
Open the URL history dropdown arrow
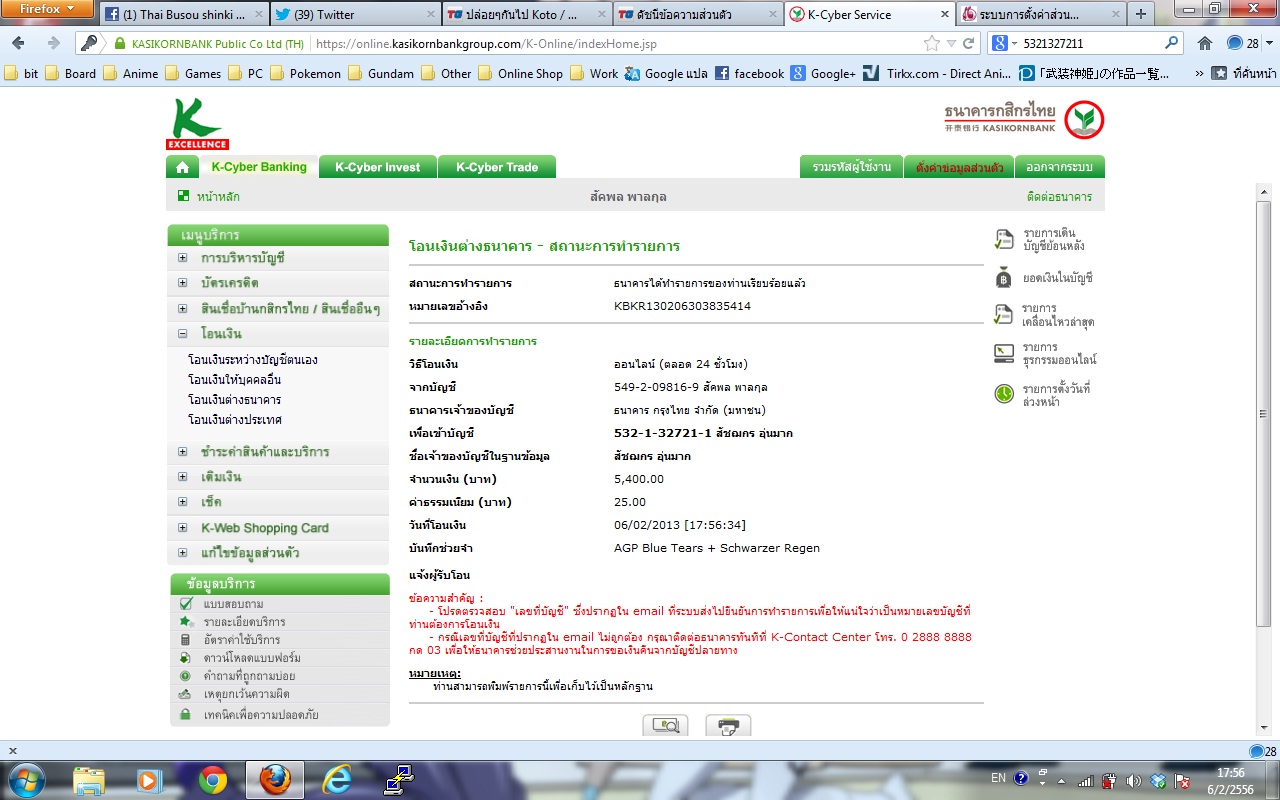(x=952, y=44)
